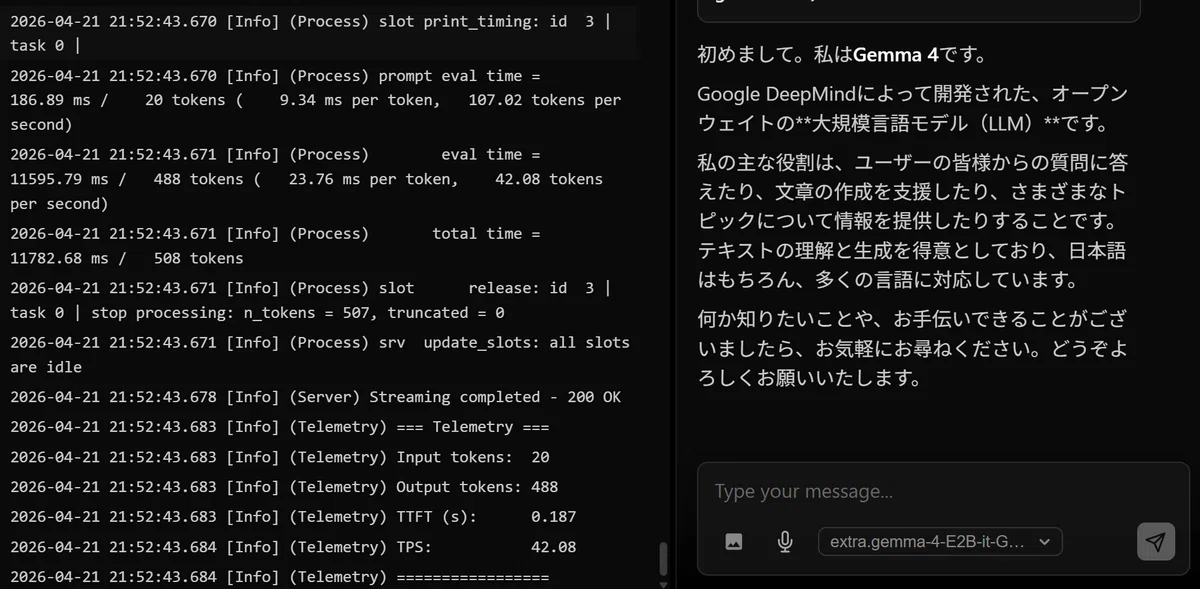Click the === Telemetry === header line
This screenshot has width=1200, height=589.
click(280, 427)
